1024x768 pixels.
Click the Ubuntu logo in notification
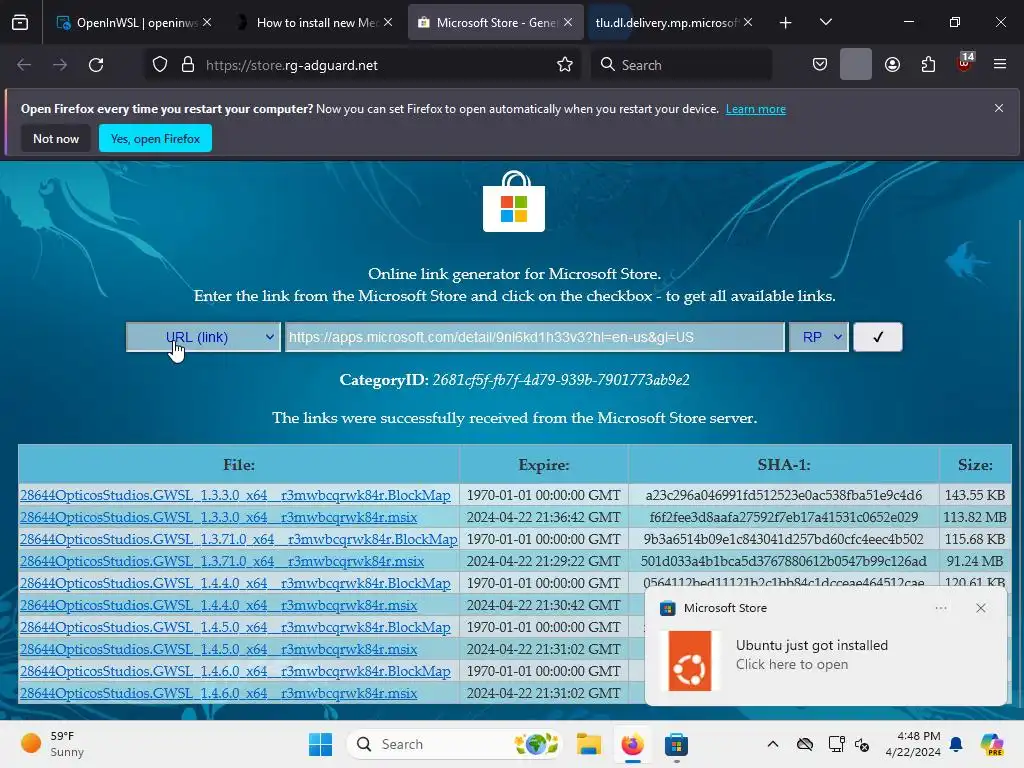[690, 661]
